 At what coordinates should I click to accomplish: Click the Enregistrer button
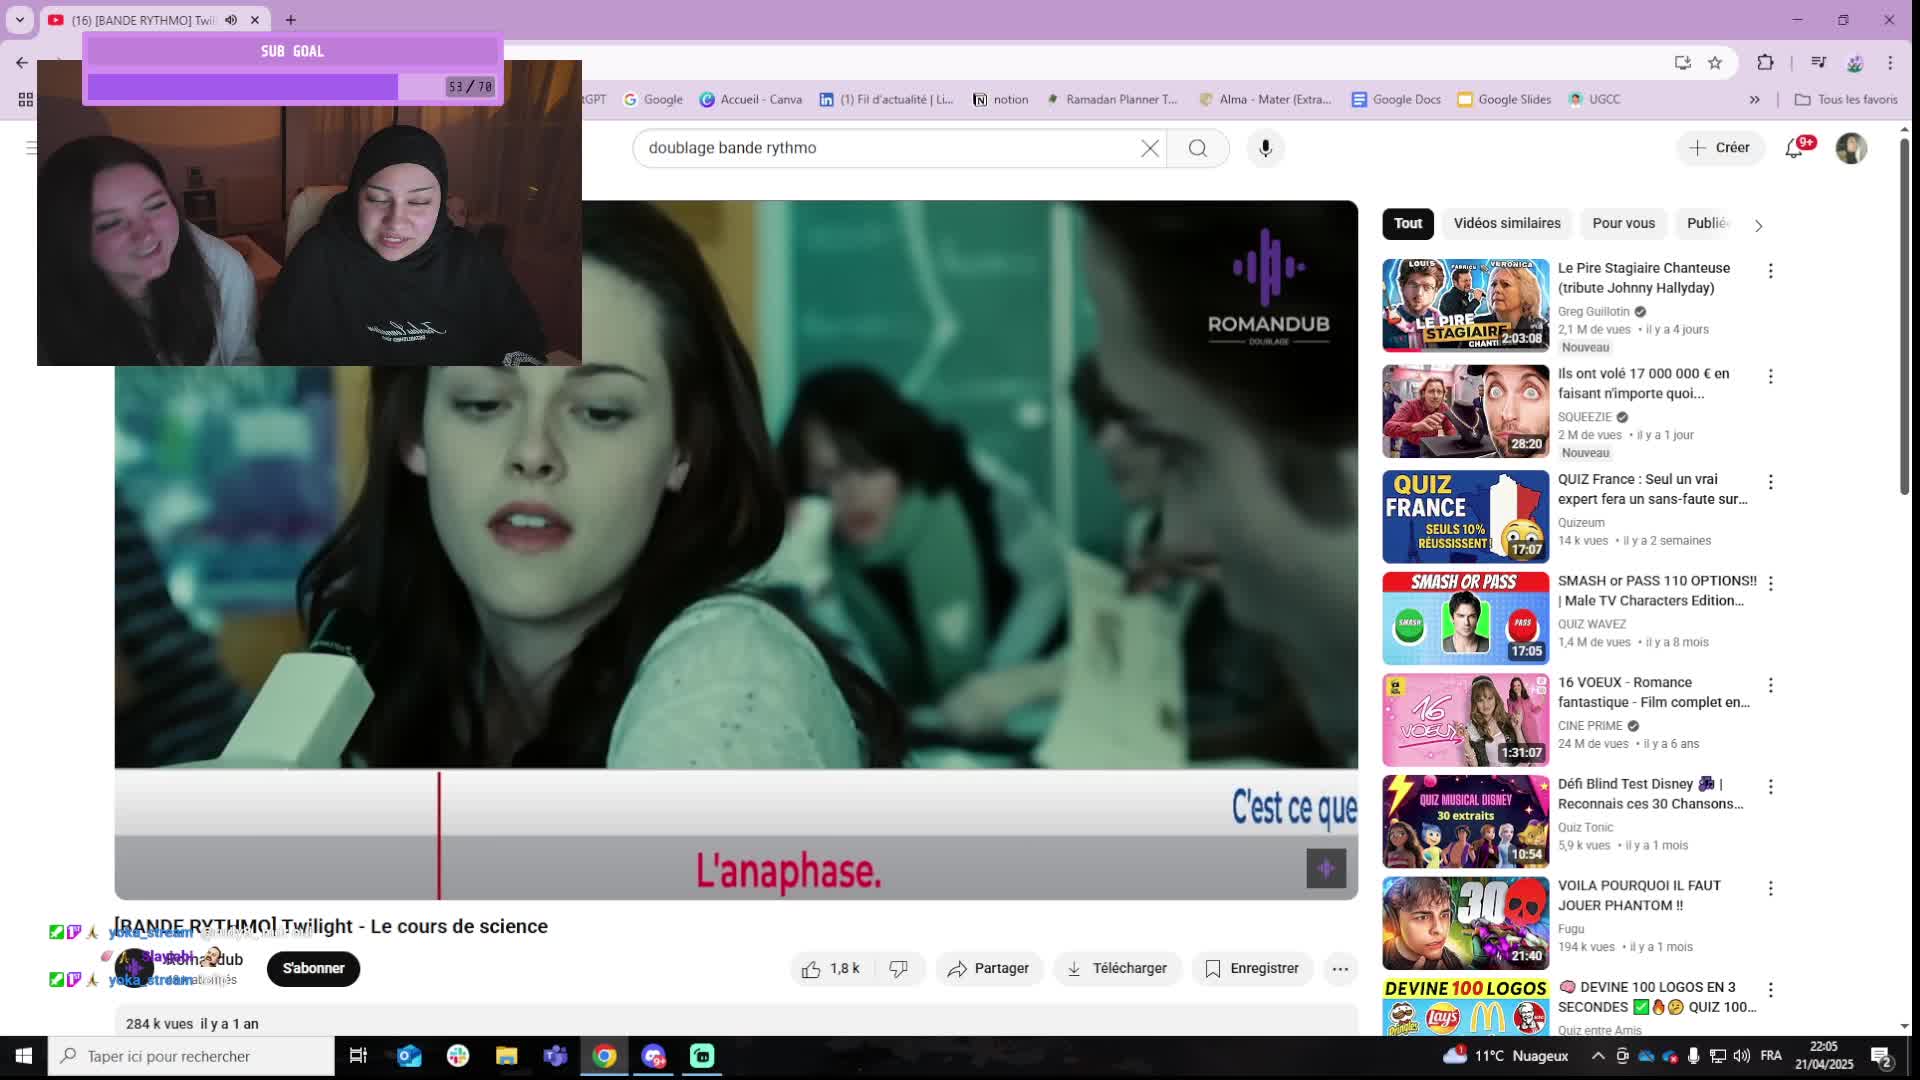[1252, 968]
